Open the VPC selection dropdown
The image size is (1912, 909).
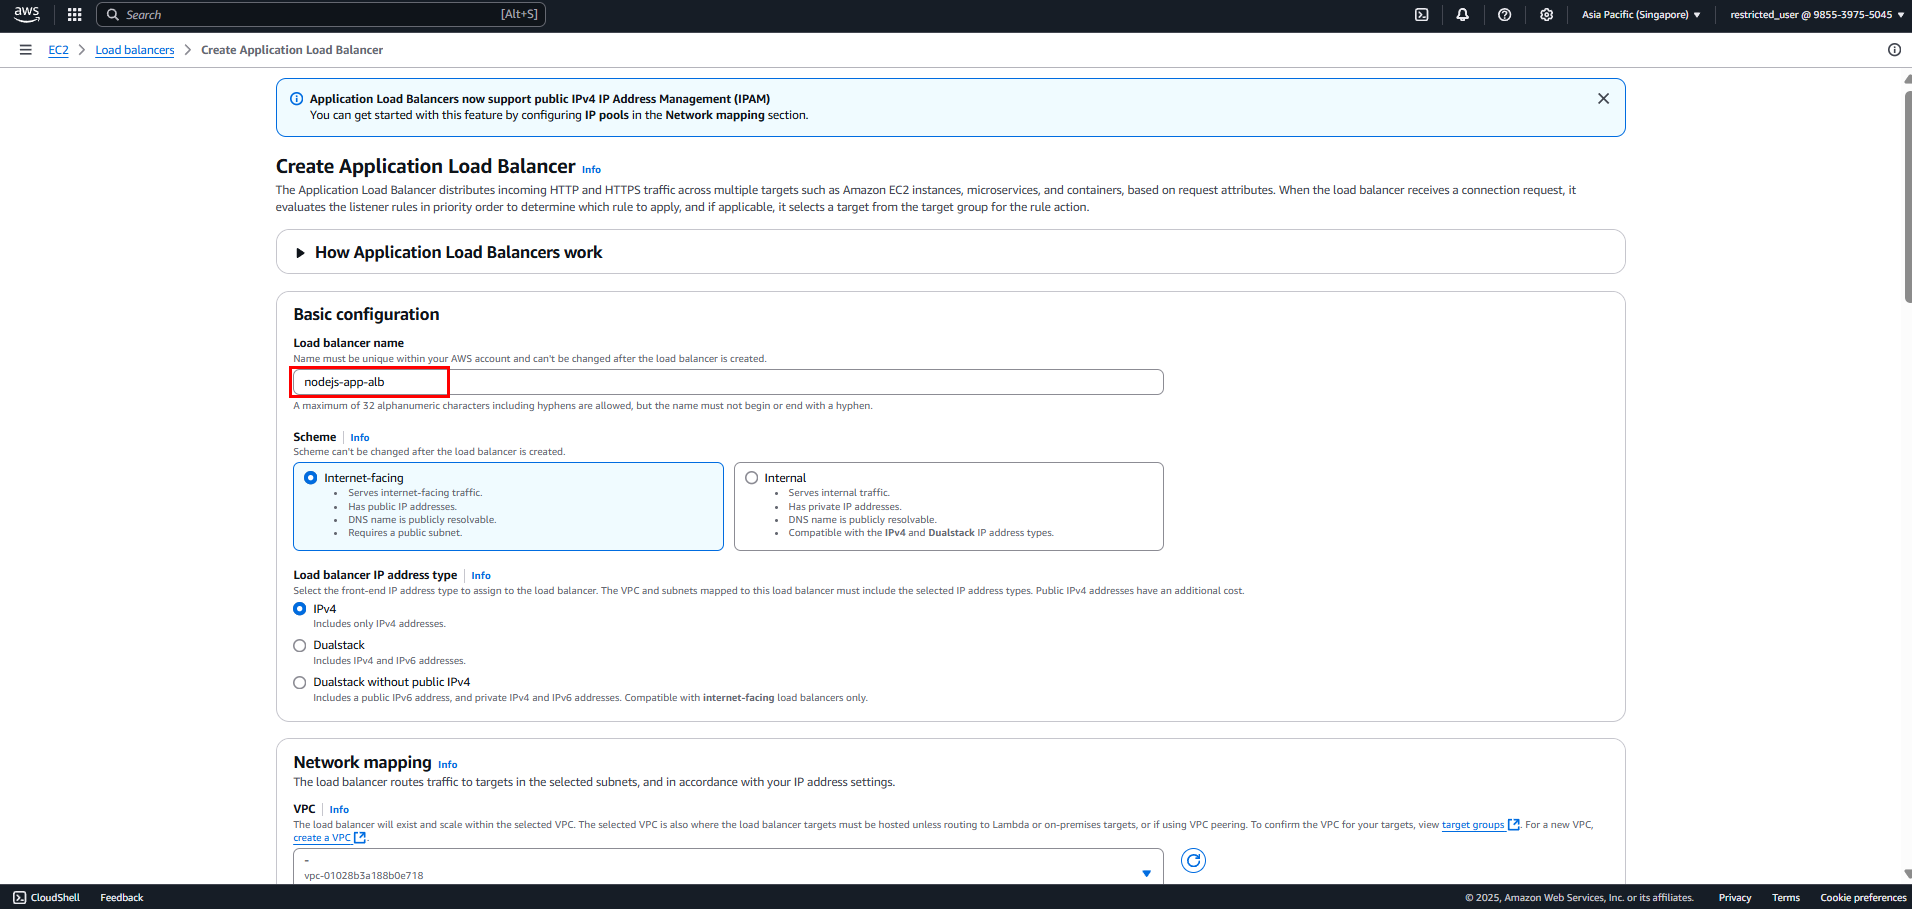point(728,867)
